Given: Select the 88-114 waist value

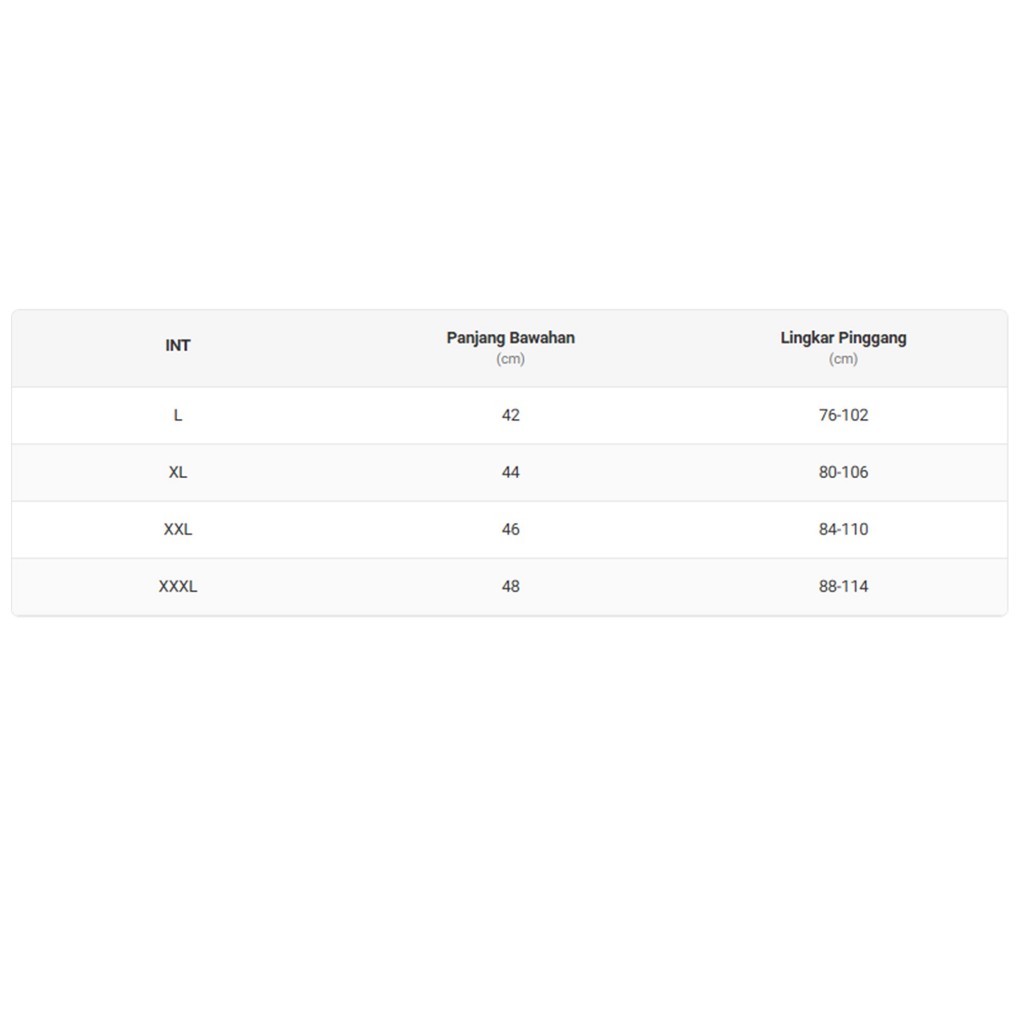Looking at the screenshot, I should tap(843, 586).
